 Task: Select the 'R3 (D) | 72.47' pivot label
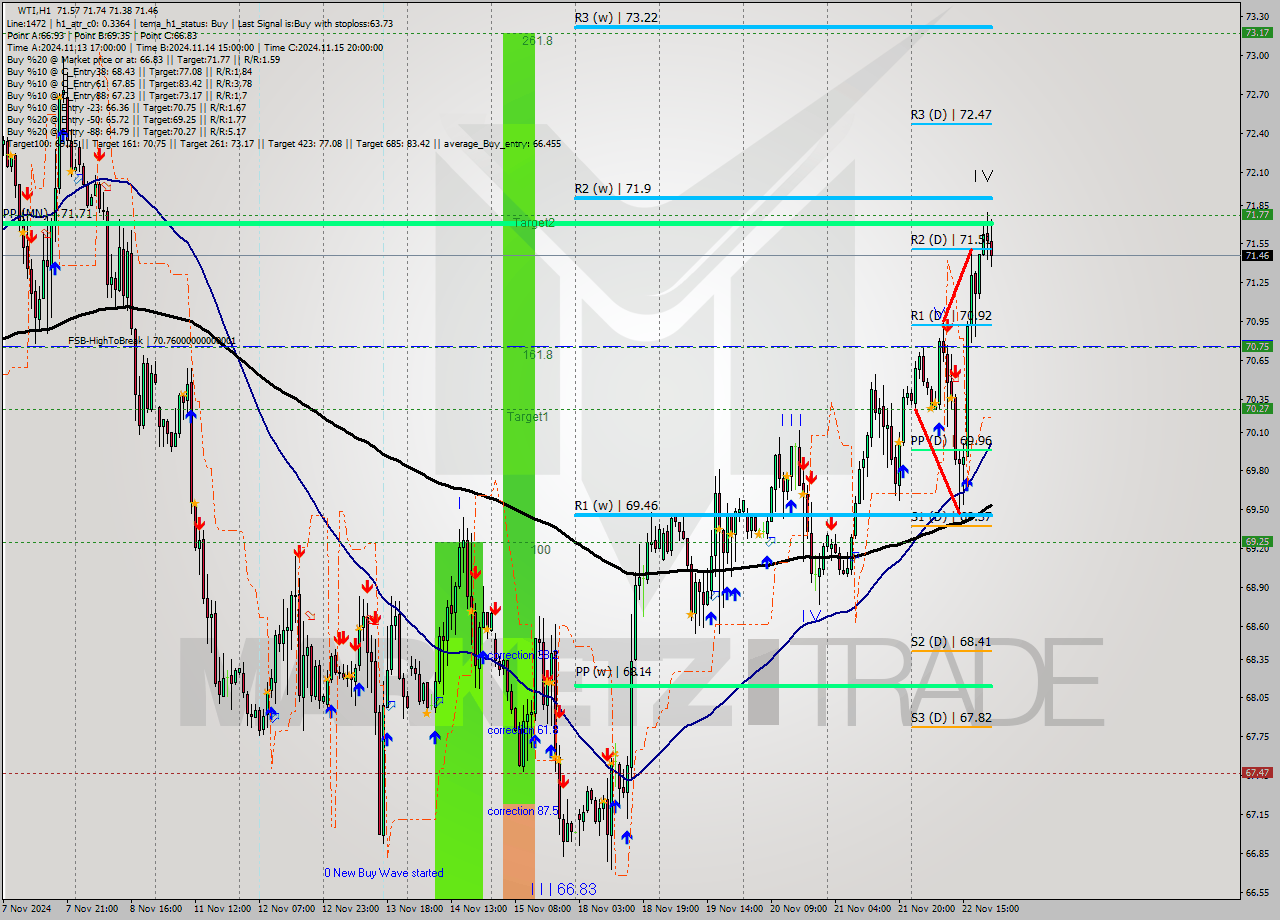click(x=951, y=115)
